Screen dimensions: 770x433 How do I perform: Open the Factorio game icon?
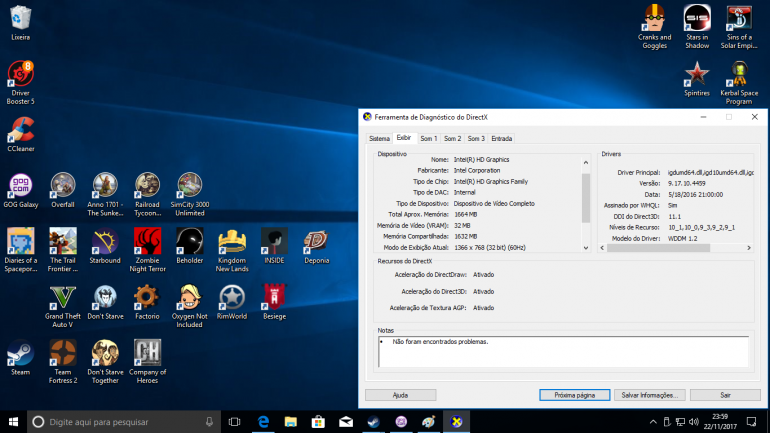point(147,297)
